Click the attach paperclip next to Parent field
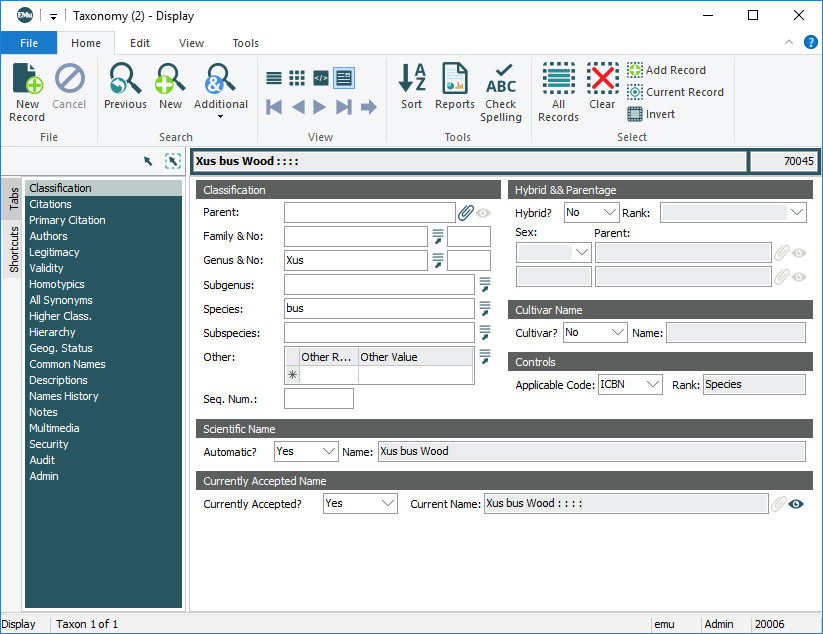The image size is (823, 634). click(x=465, y=212)
